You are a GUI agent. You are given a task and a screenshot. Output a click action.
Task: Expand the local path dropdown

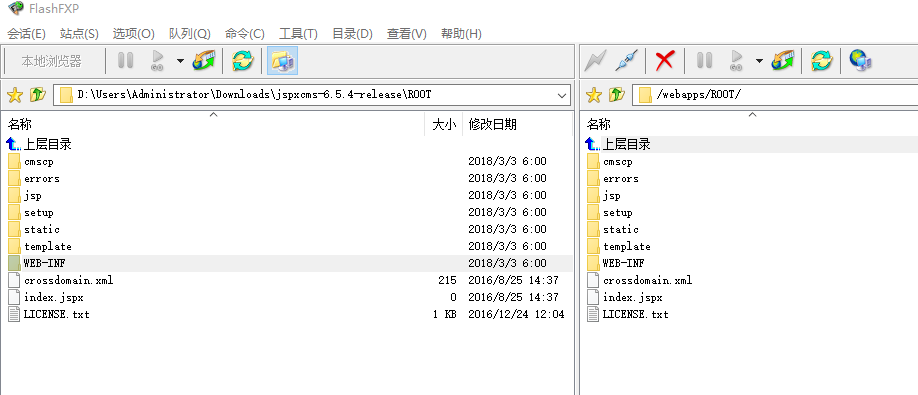tap(562, 95)
